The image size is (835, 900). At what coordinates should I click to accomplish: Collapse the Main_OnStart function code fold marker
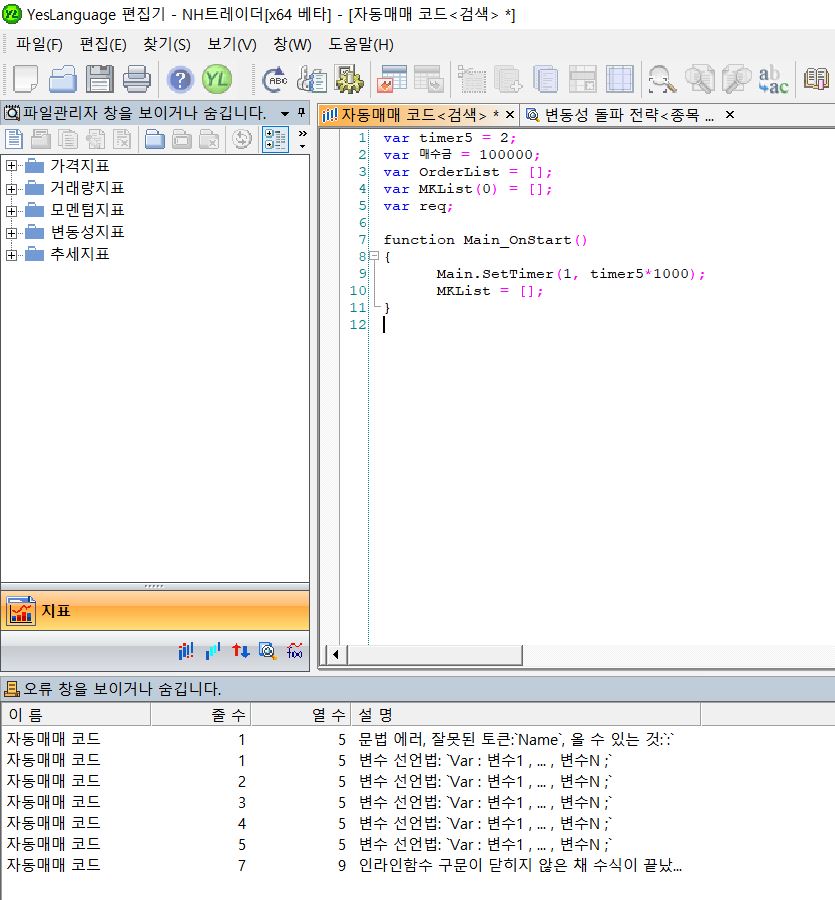point(373,257)
